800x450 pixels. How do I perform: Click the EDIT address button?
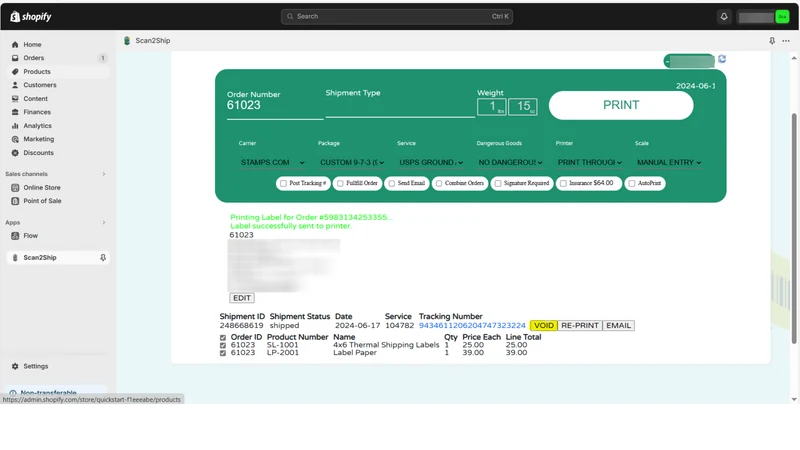(x=242, y=298)
